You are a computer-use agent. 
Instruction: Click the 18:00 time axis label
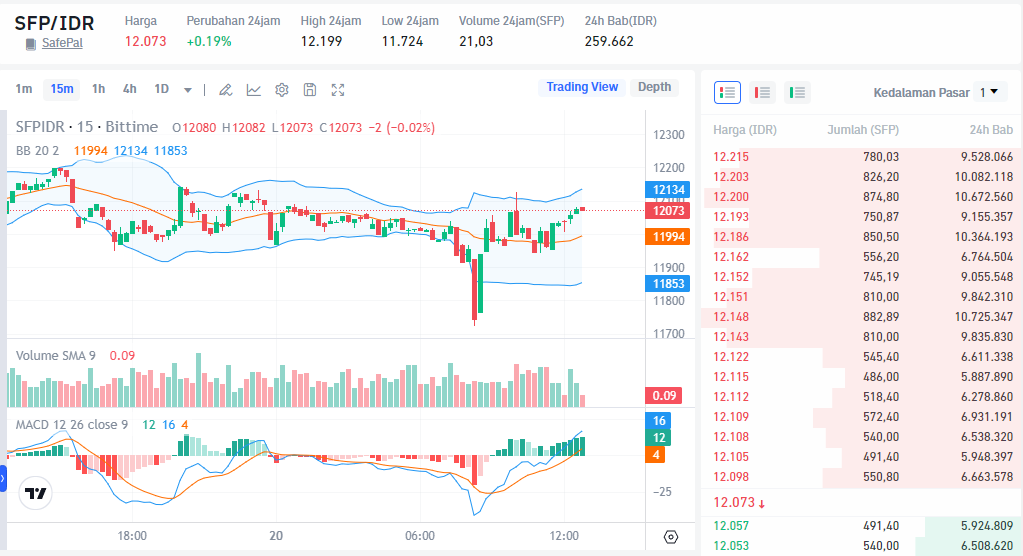(x=132, y=536)
